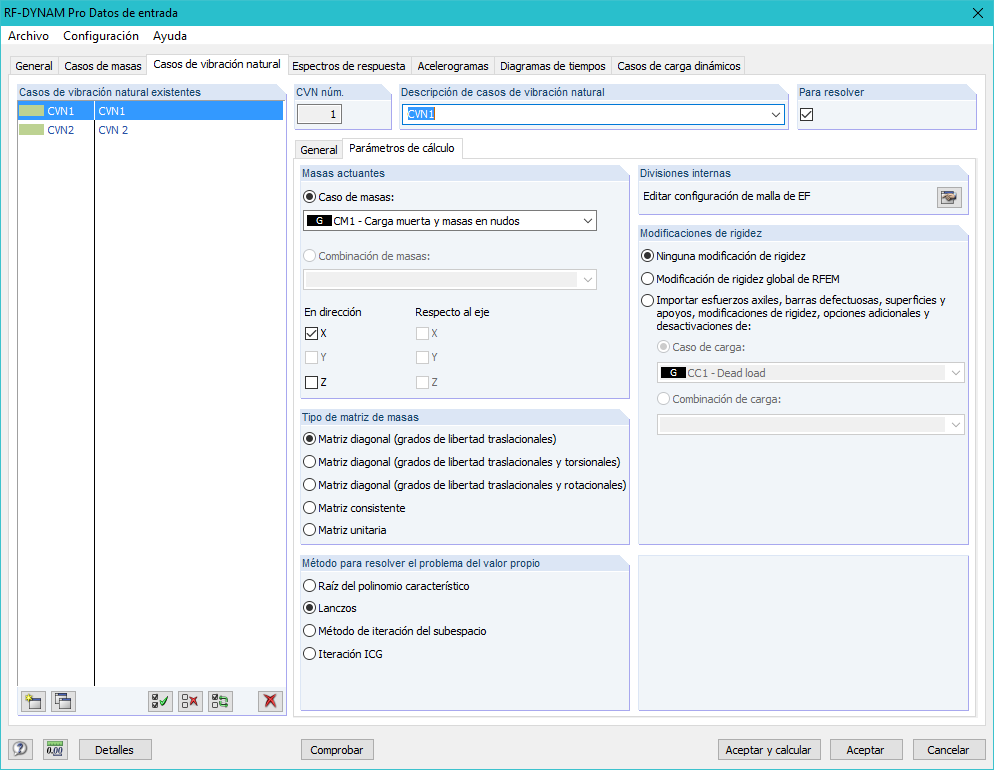
Task: Select the CVN1 row in cases list
Action: click(x=150, y=111)
